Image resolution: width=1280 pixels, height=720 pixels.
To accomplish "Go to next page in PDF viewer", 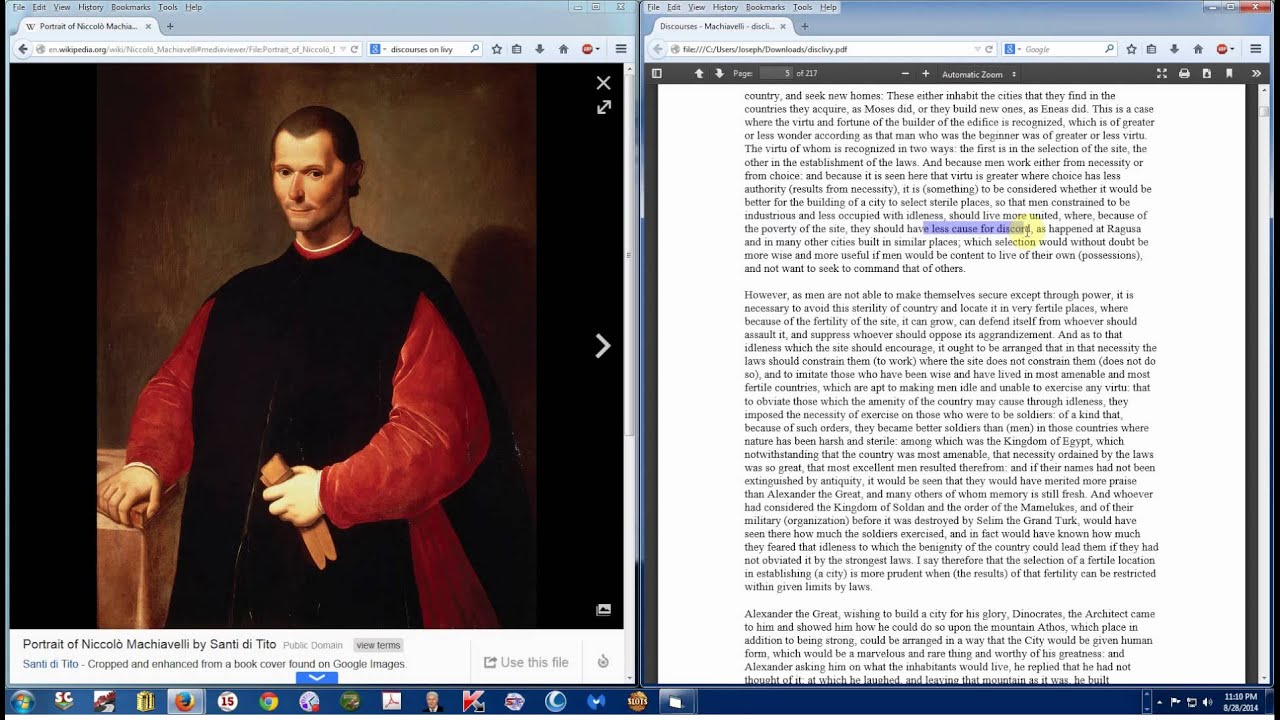I will pos(719,73).
